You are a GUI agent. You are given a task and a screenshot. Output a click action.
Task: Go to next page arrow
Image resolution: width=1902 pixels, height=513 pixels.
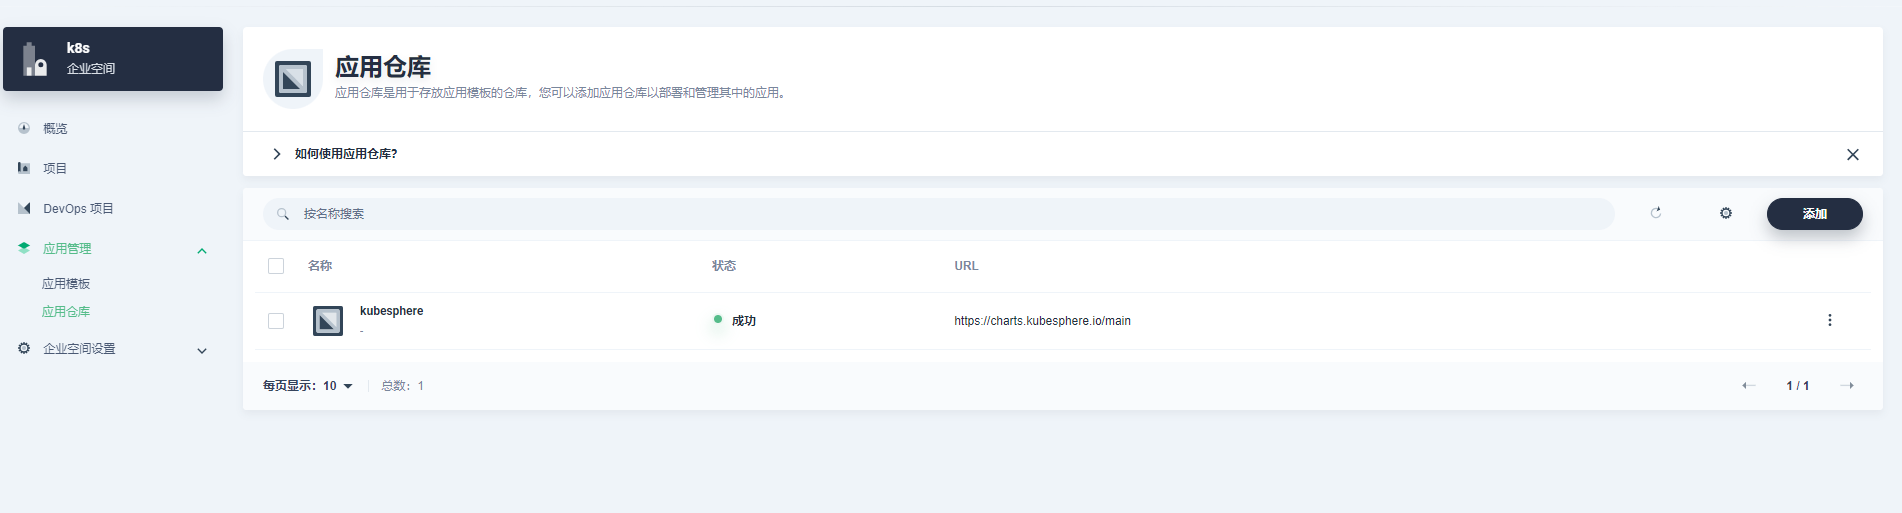tap(1847, 386)
